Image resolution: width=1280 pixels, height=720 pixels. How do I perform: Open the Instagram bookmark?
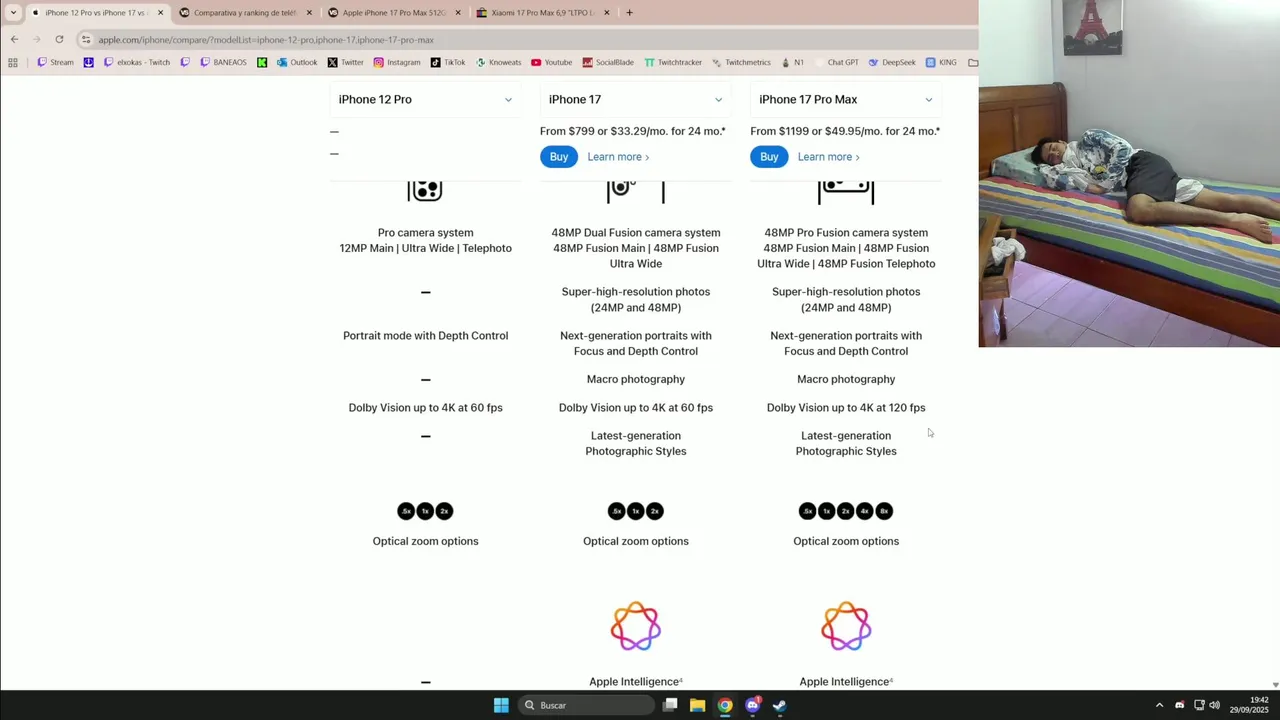click(x=397, y=62)
